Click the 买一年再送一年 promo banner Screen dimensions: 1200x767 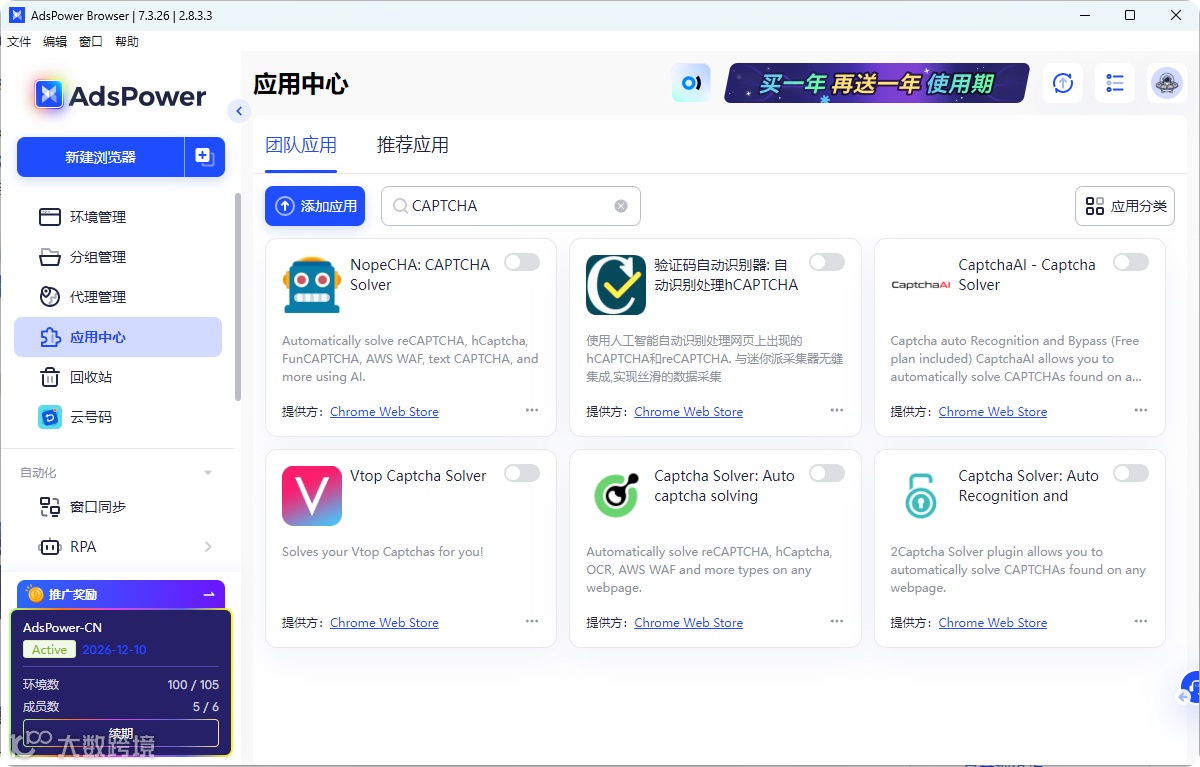(x=877, y=83)
